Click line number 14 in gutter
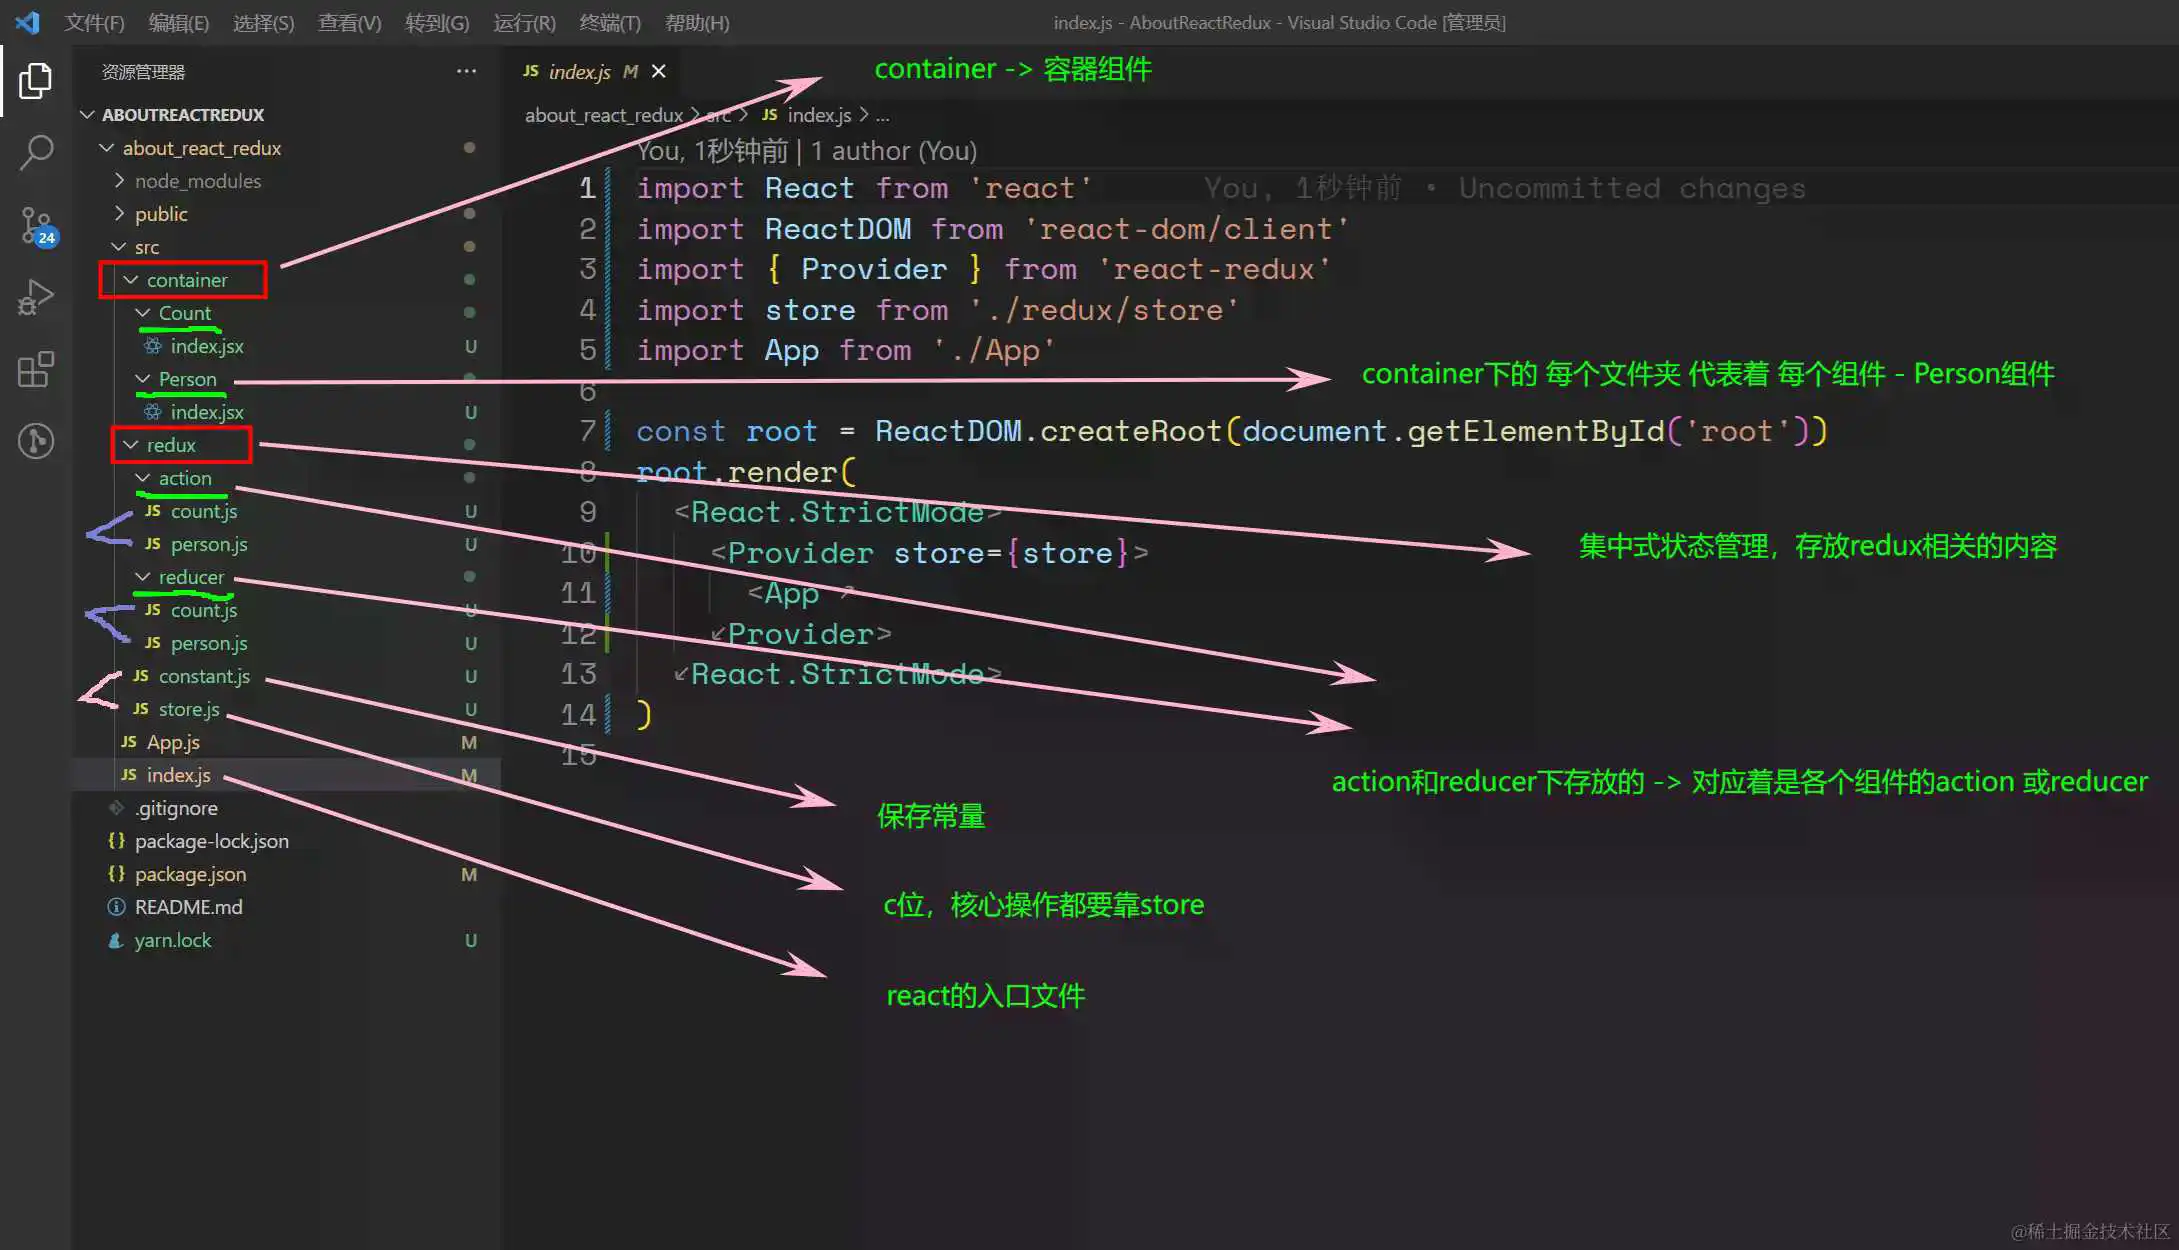The image size is (2179, 1250). (x=577, y=714)
